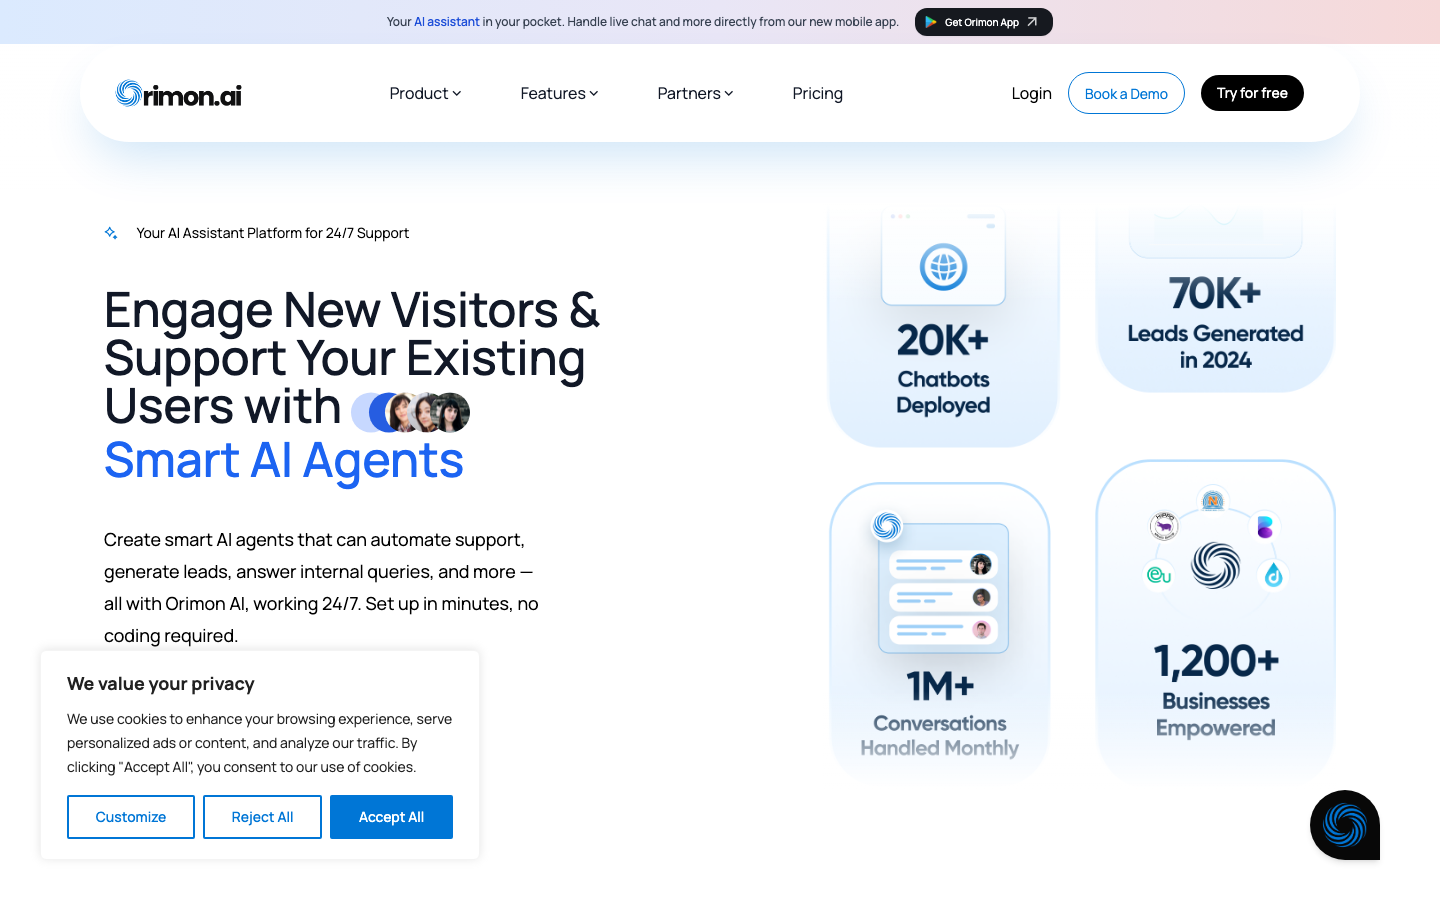Click the Book a Demo button

[1126, 93]
